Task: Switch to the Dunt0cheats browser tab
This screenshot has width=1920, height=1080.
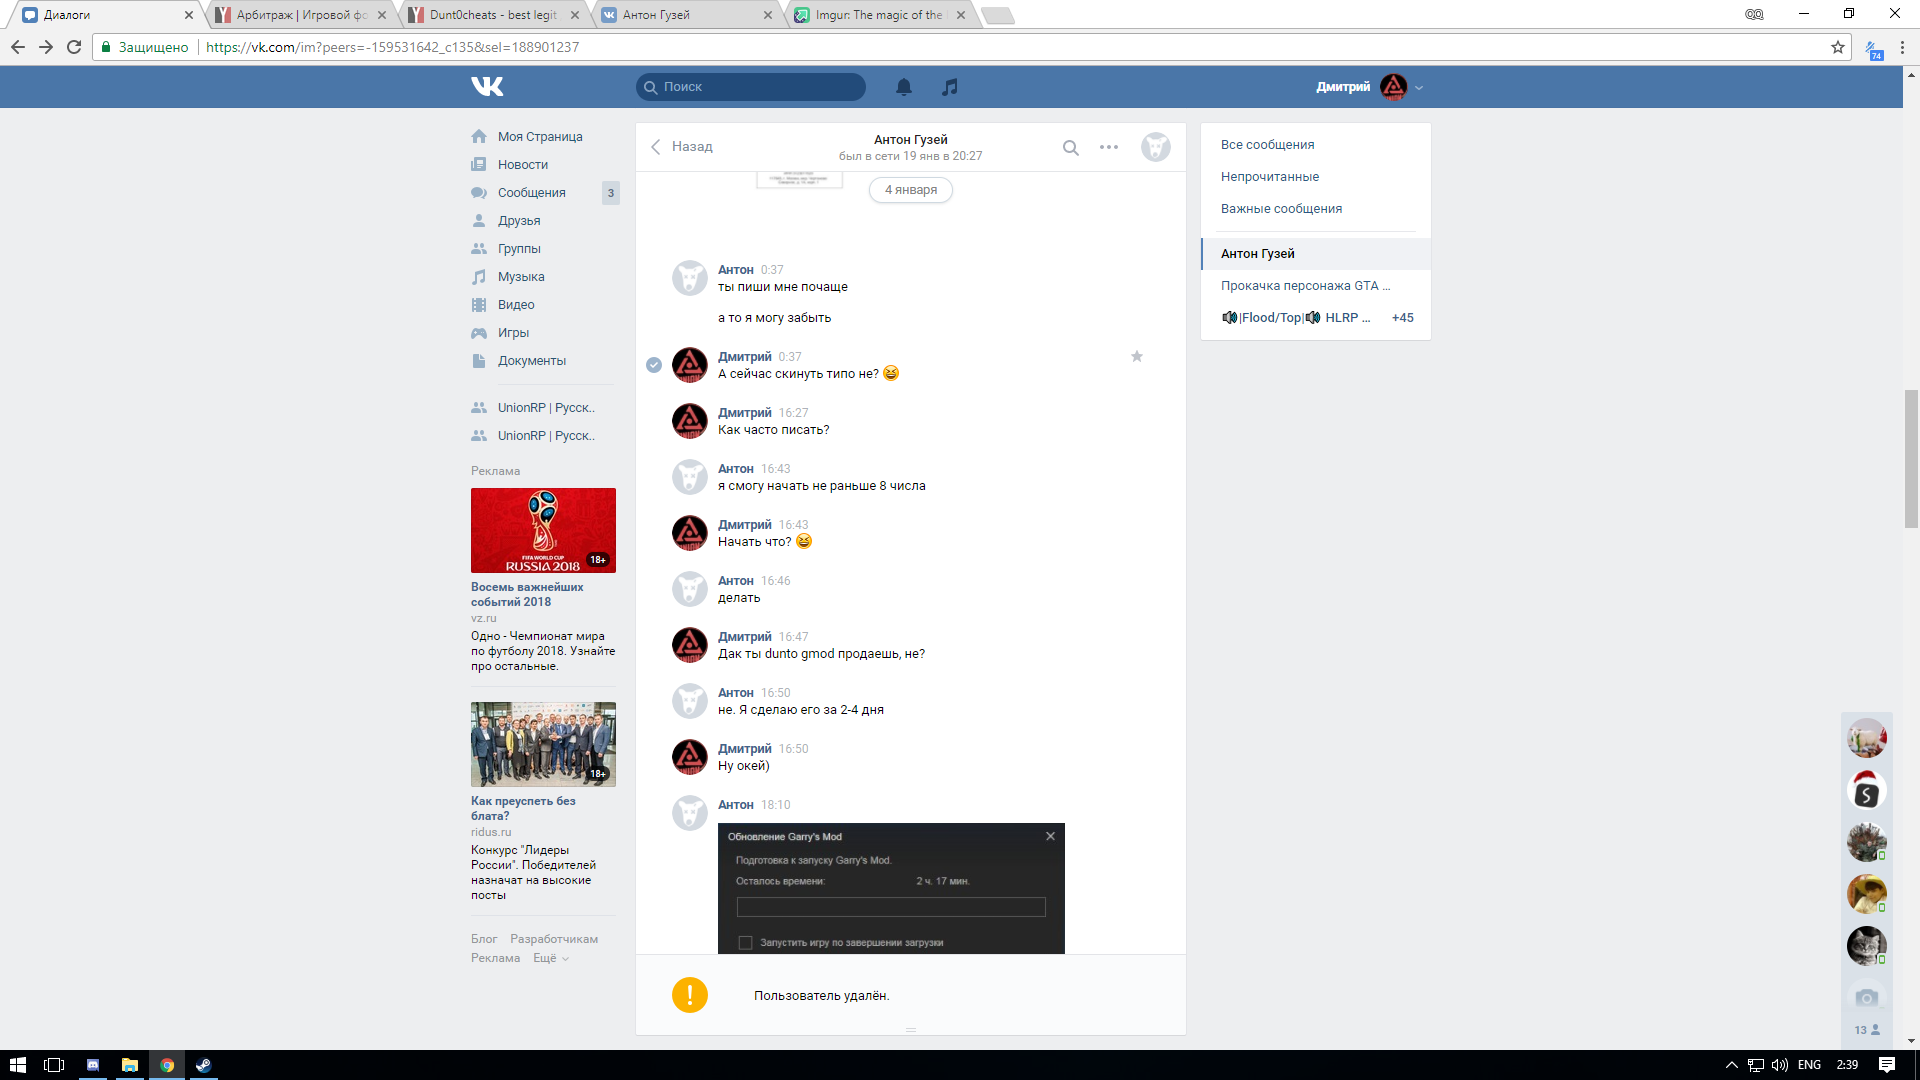Action: coord(492,15)
